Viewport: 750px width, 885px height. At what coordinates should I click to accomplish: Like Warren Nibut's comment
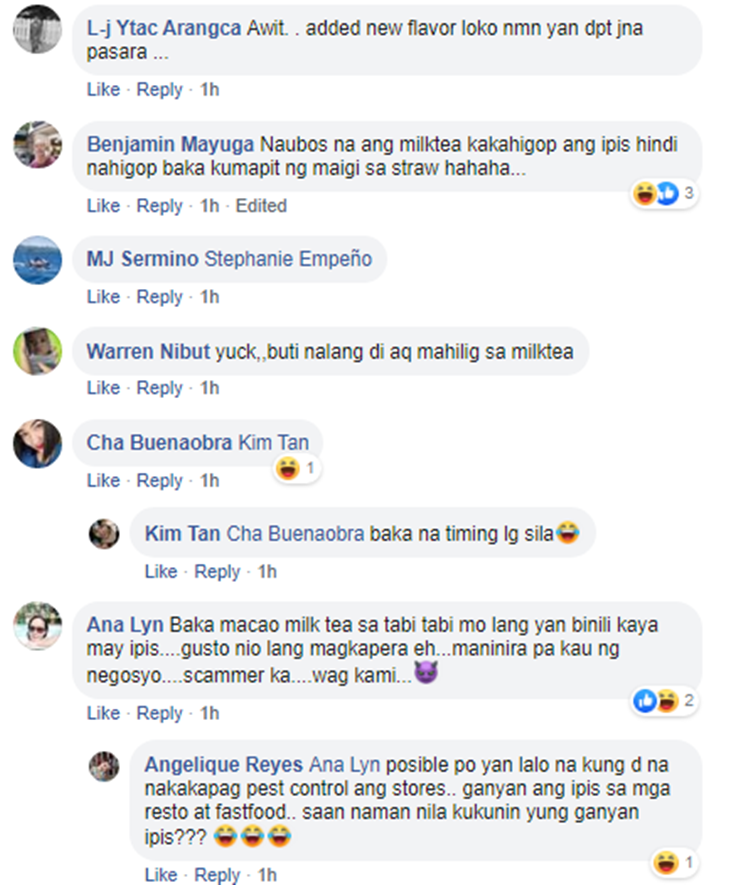pos(103,388)
